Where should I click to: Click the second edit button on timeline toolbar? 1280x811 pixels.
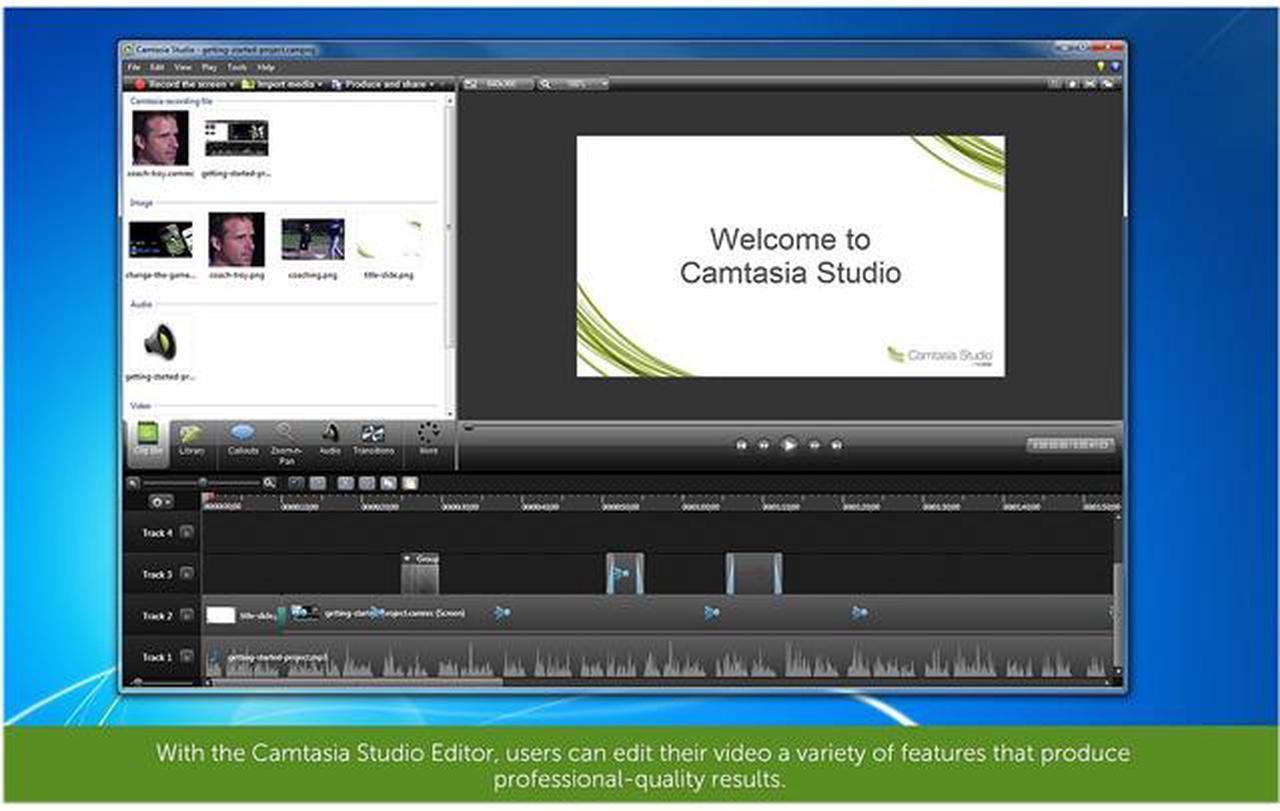click(317, 483)
